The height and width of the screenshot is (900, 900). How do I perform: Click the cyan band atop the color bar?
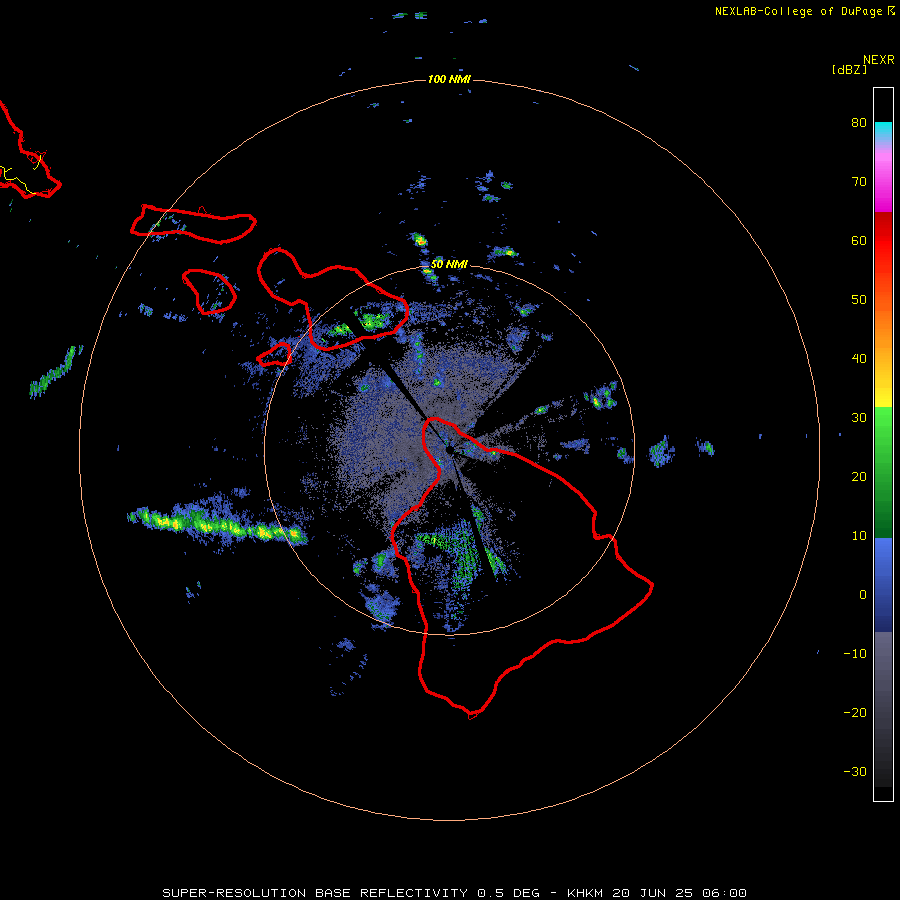[883, 131]
